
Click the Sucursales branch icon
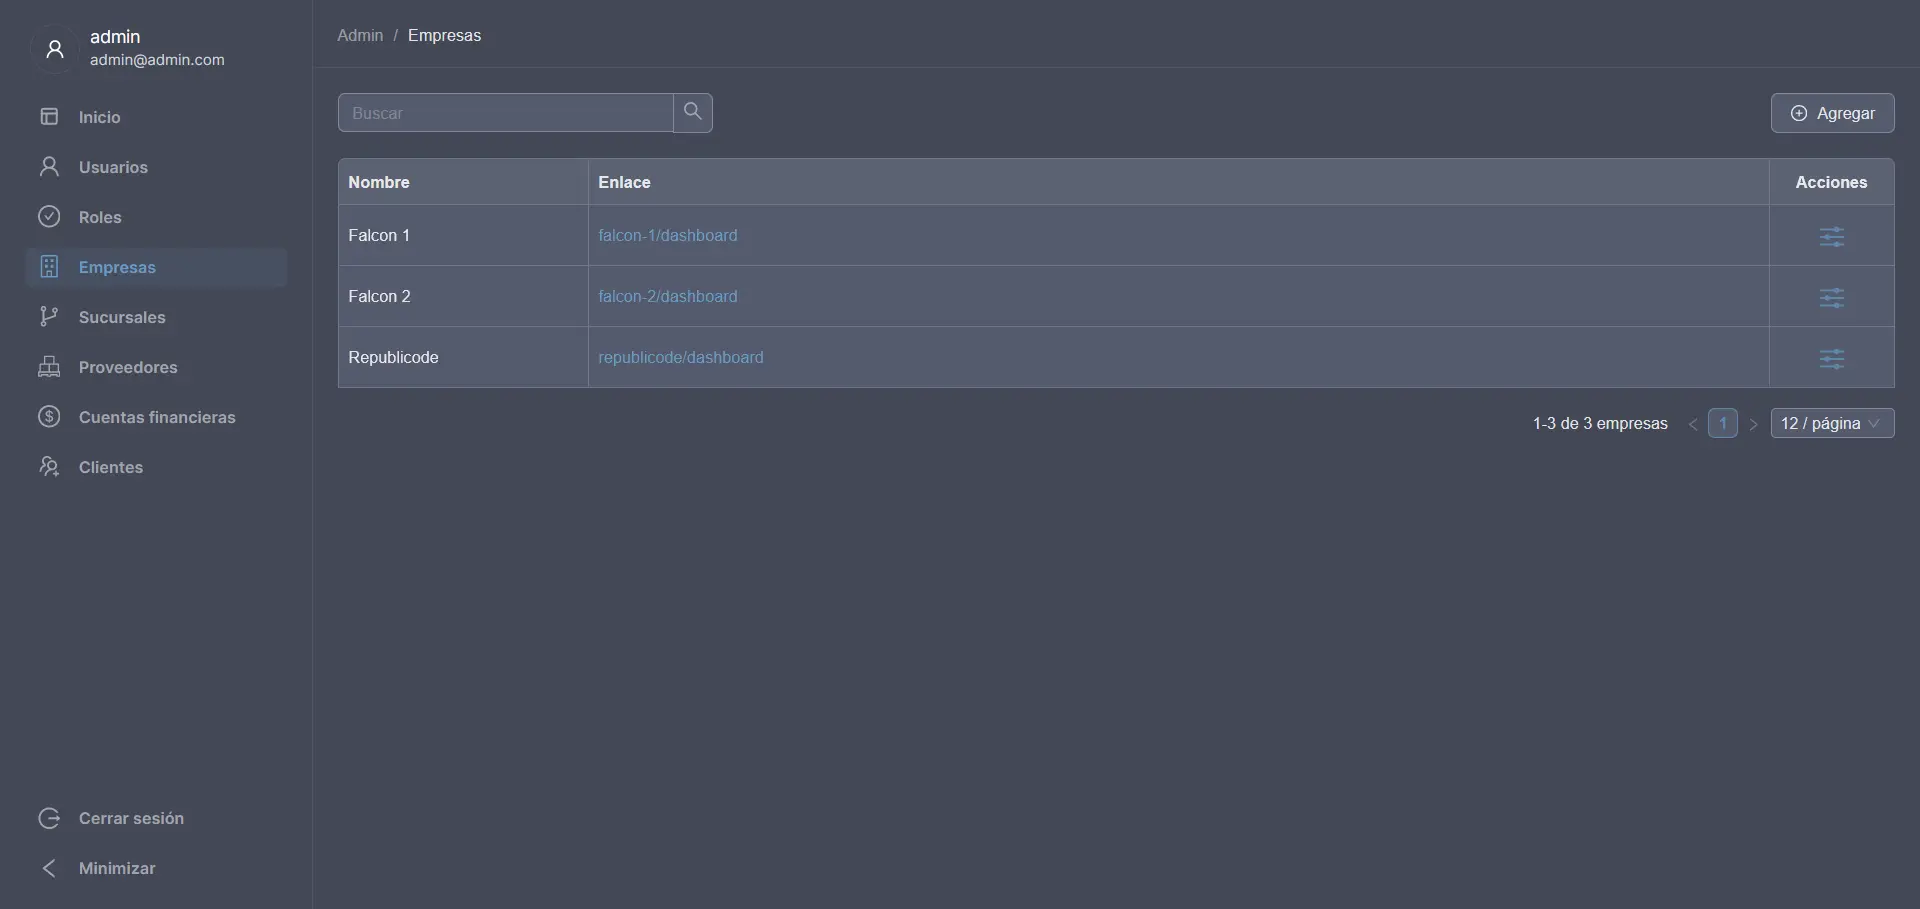point(49,316)
